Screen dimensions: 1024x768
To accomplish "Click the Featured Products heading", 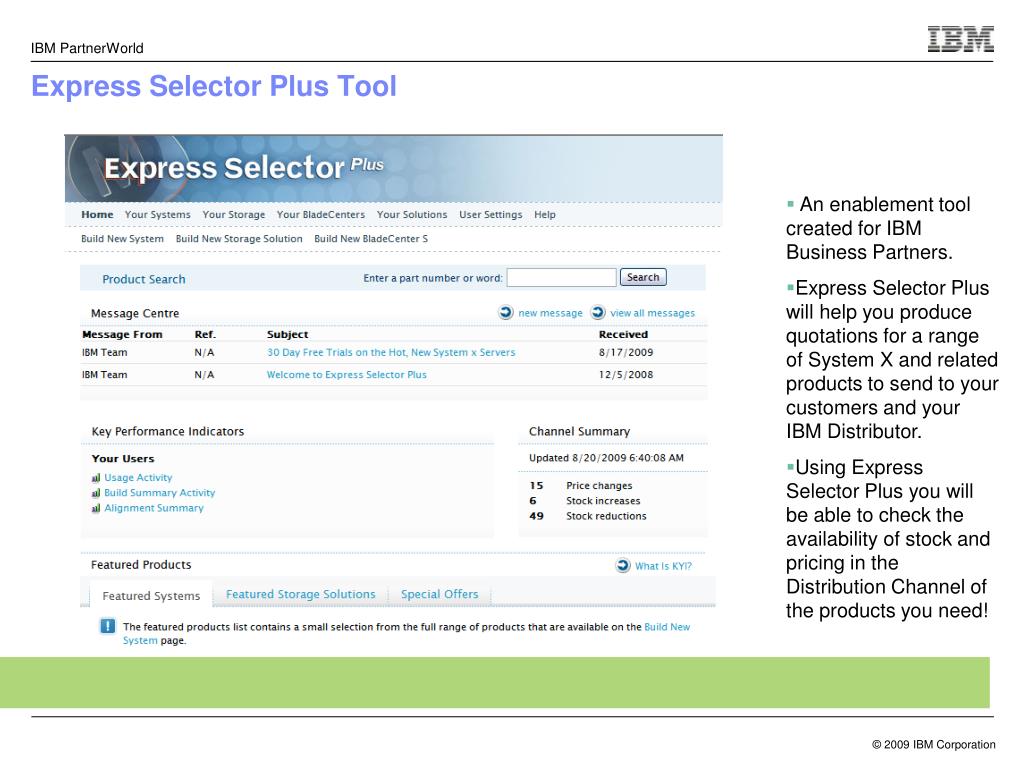I will click(141, 565).
